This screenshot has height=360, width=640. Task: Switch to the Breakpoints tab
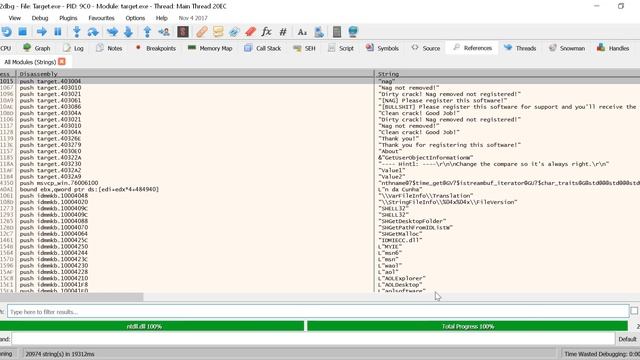point(156,48)
